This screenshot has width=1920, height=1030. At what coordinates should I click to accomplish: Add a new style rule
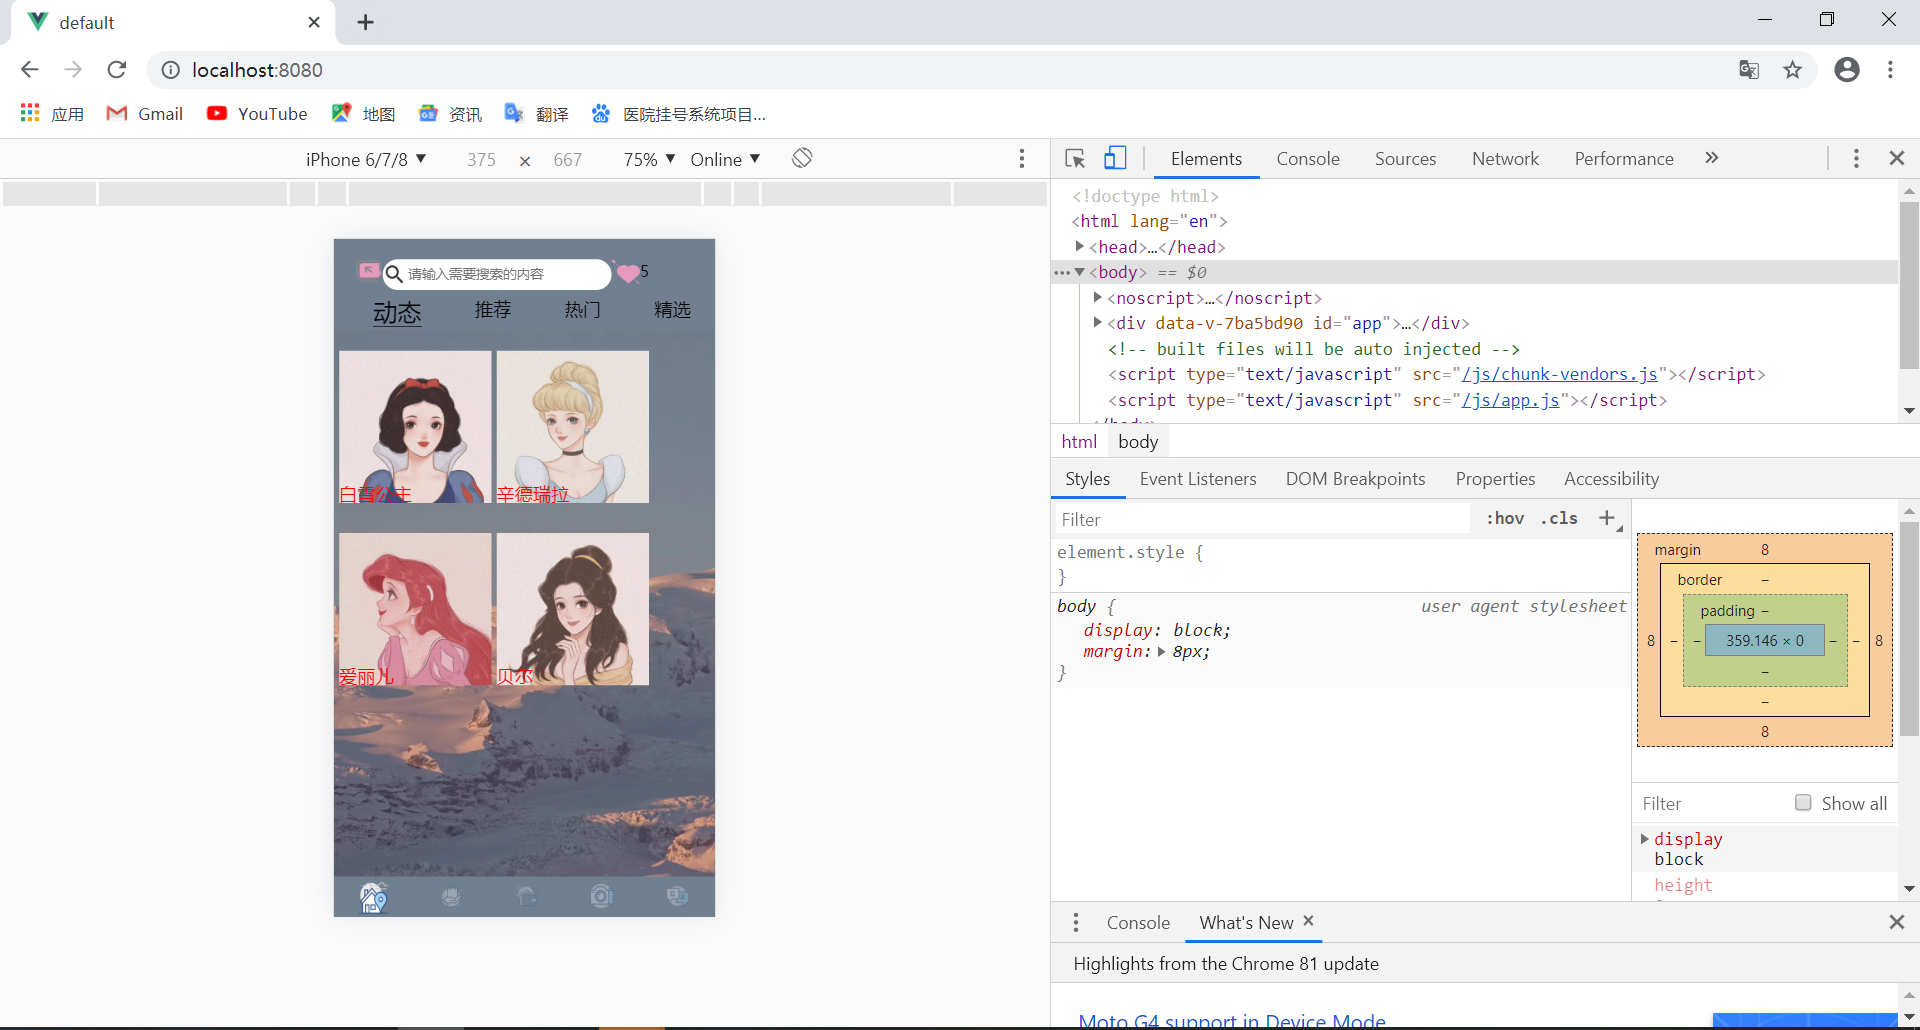pos(1607,518)
